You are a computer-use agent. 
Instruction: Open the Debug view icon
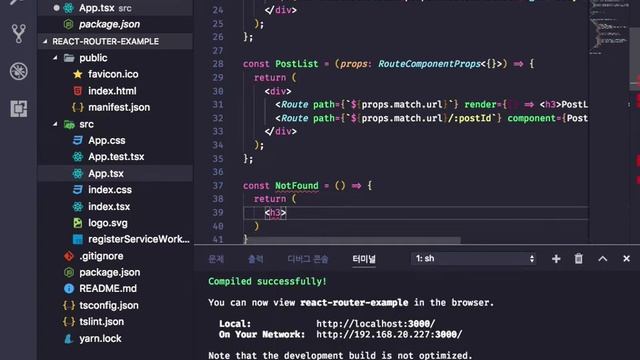[x=19, y=71]
